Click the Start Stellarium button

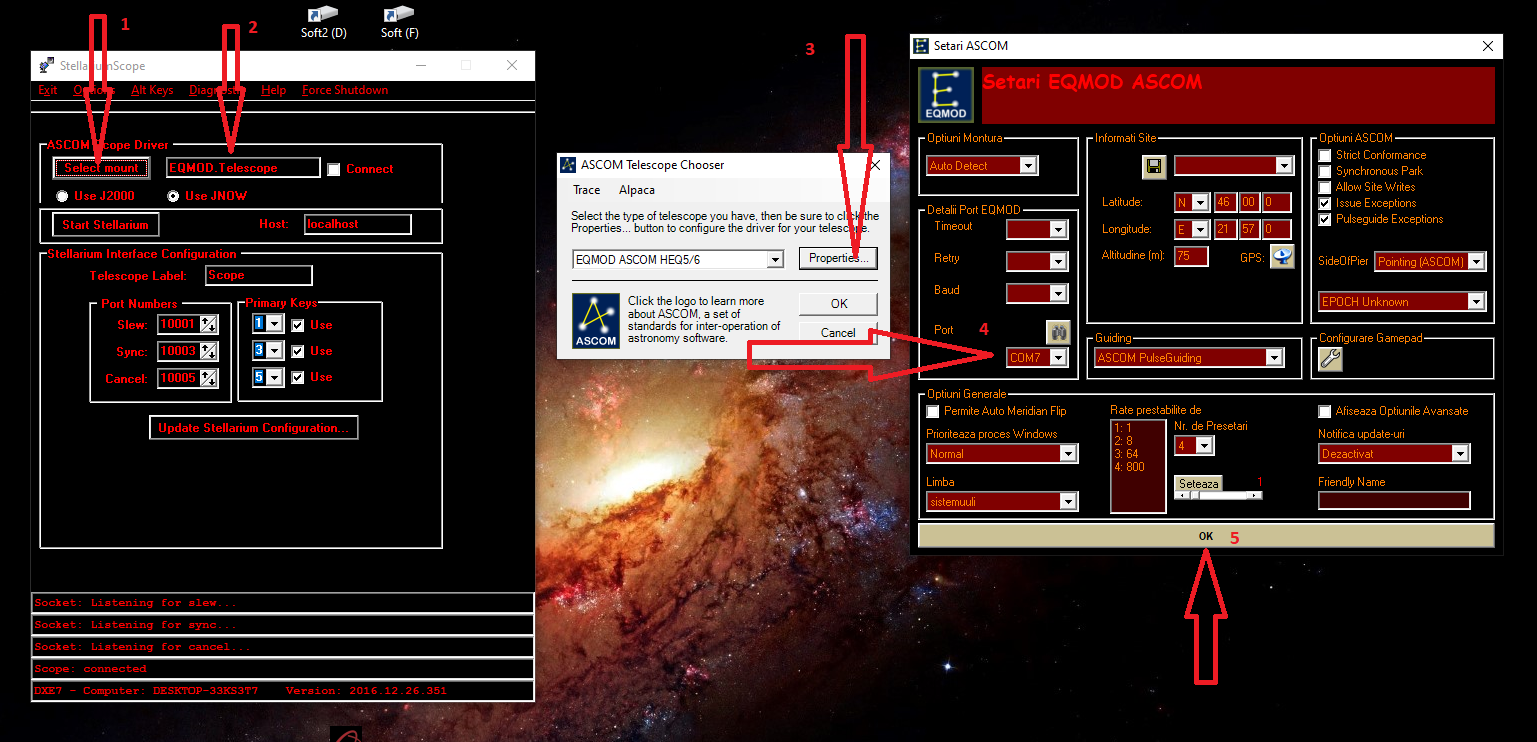106,225
